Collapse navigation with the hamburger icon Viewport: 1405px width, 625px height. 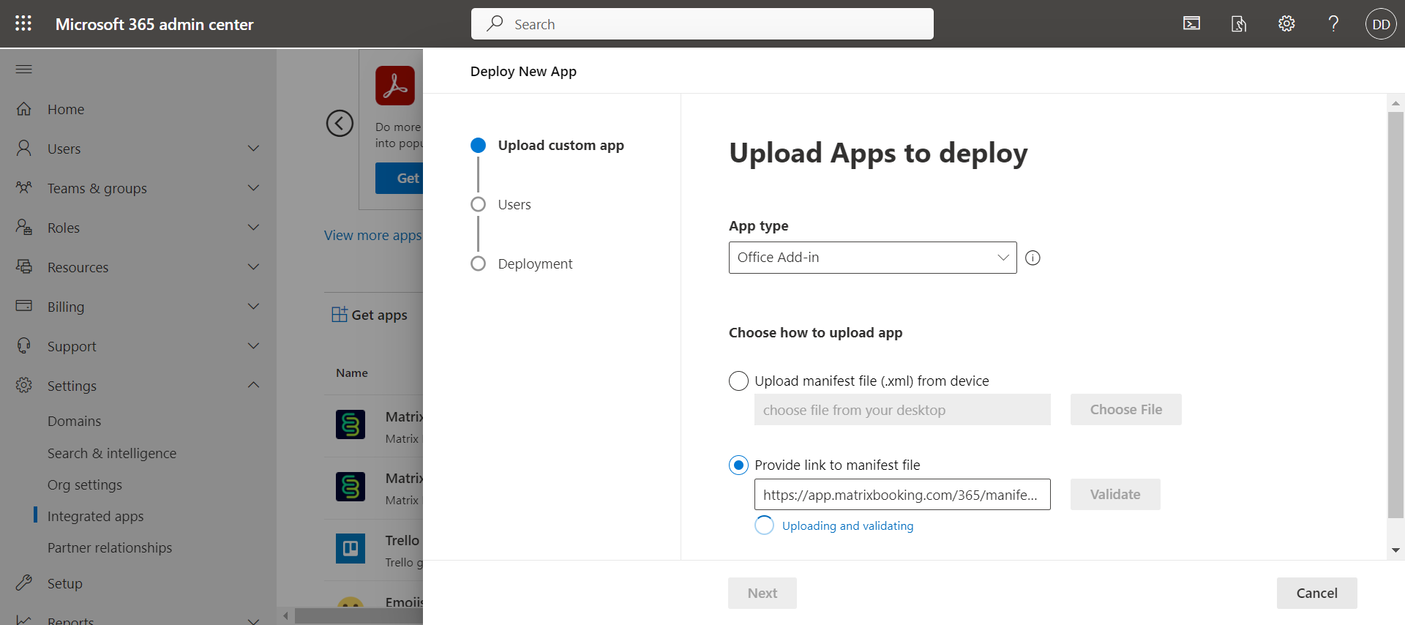(24, 69)
